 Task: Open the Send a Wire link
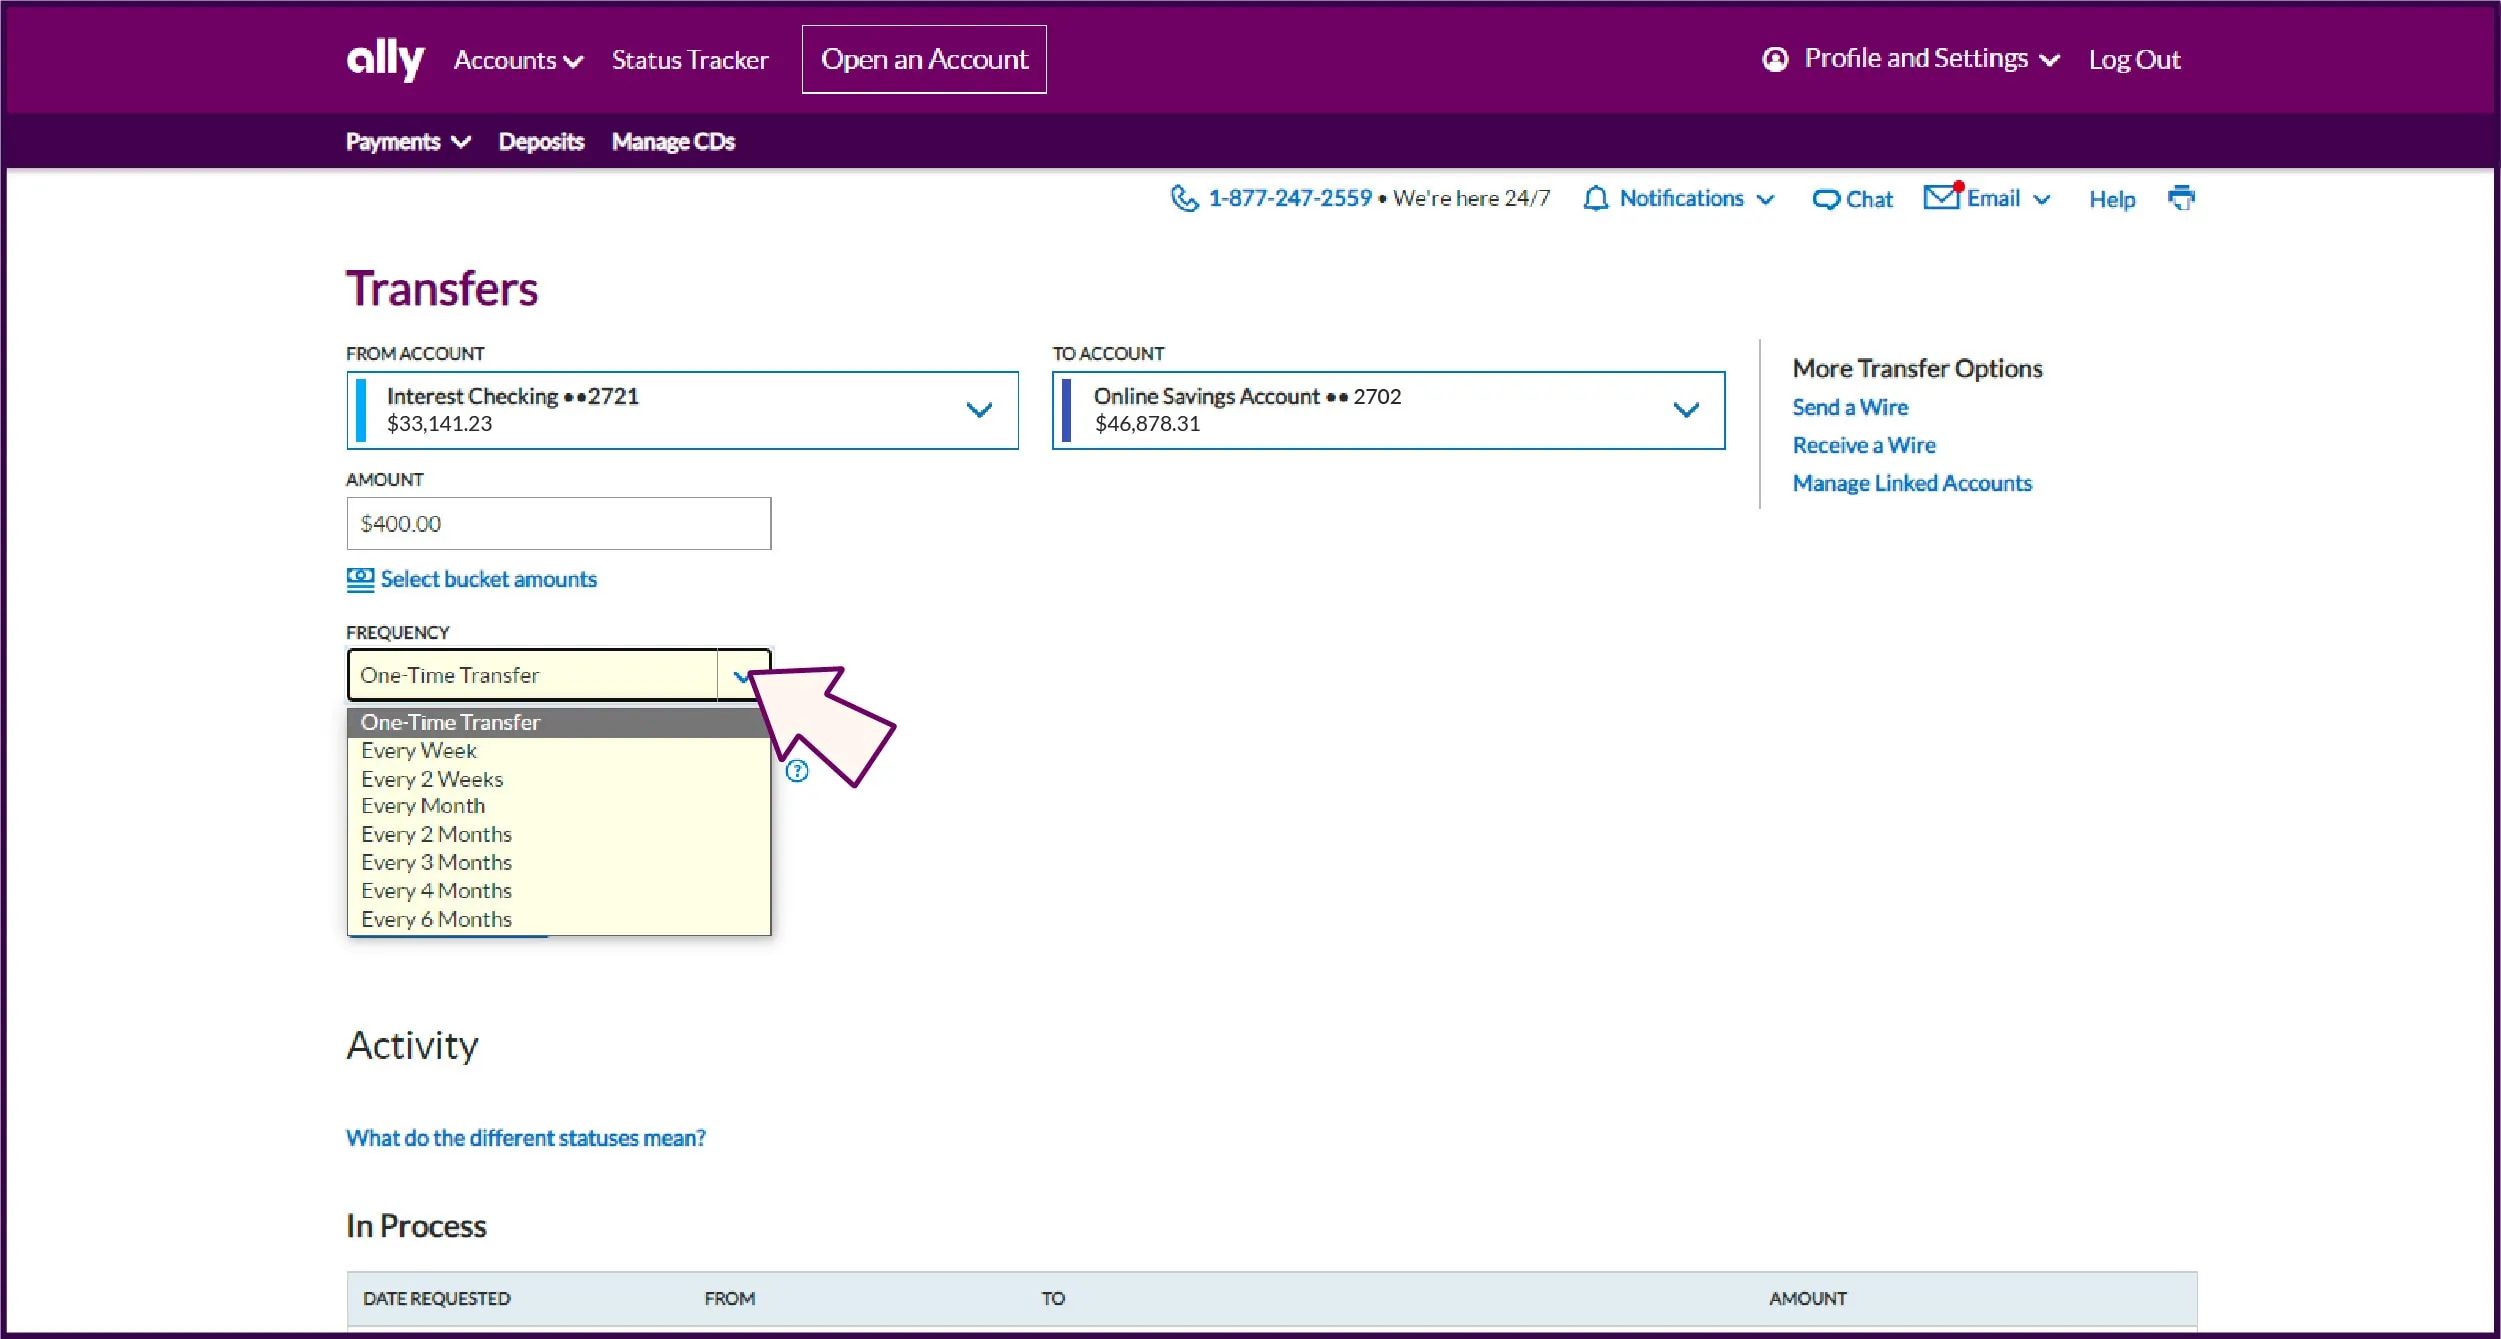(1849, 406)
